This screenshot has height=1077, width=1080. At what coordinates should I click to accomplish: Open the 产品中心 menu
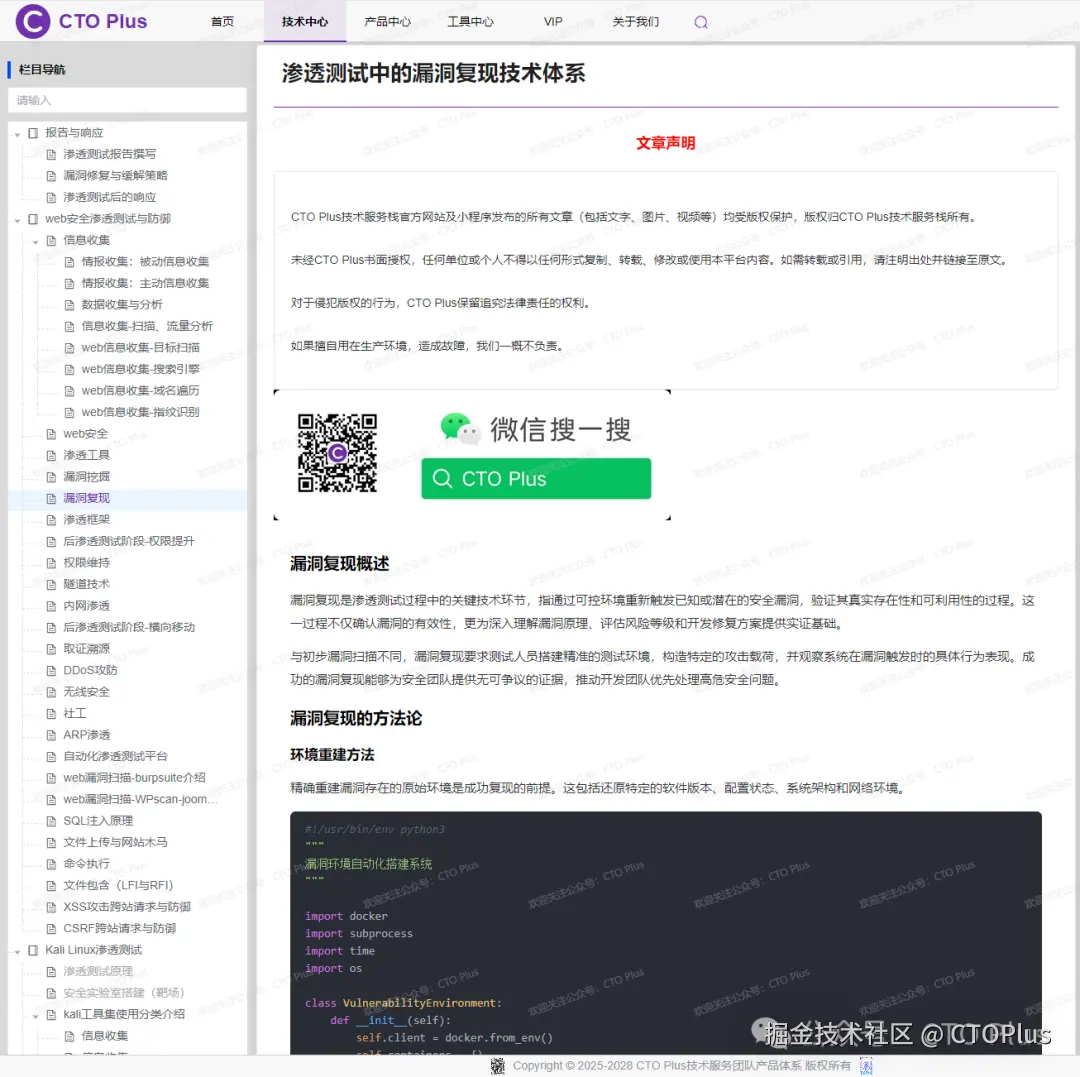coord(388,21)
